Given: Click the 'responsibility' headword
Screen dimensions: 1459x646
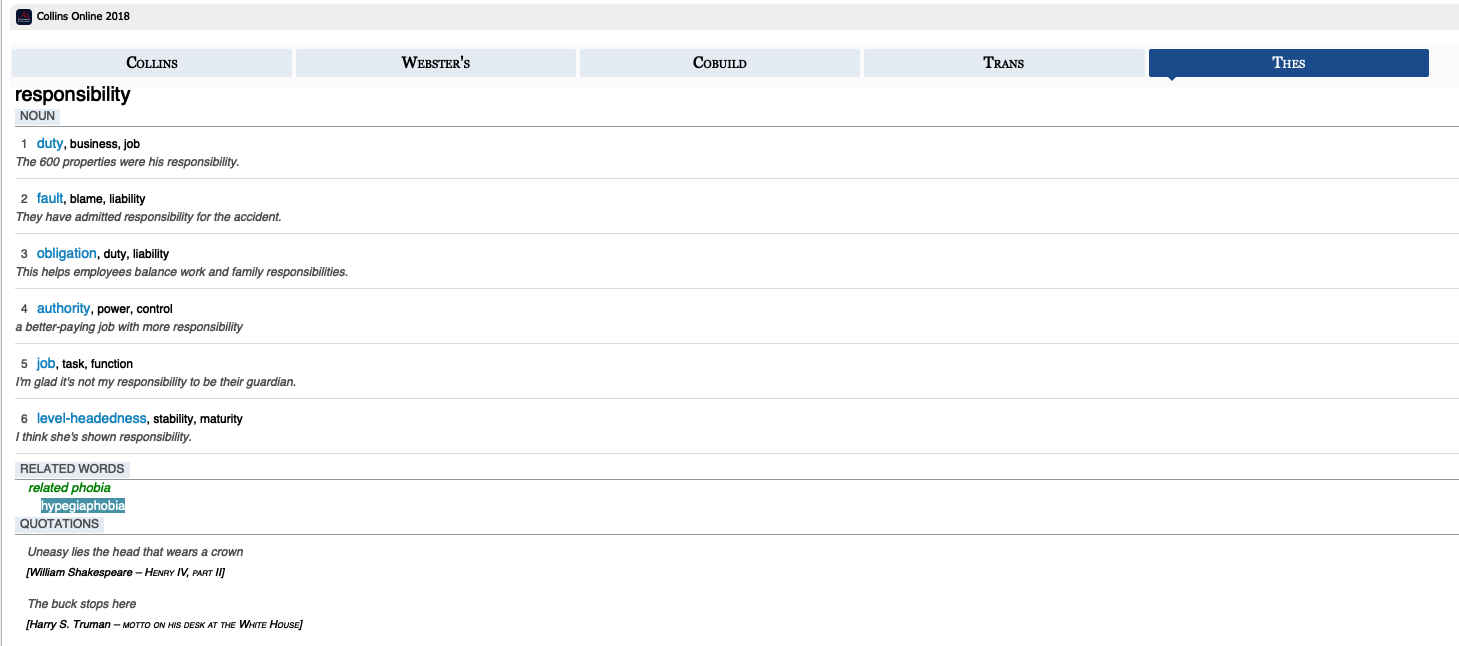Looking at the screenshot, I should click(x=72, y=95).
